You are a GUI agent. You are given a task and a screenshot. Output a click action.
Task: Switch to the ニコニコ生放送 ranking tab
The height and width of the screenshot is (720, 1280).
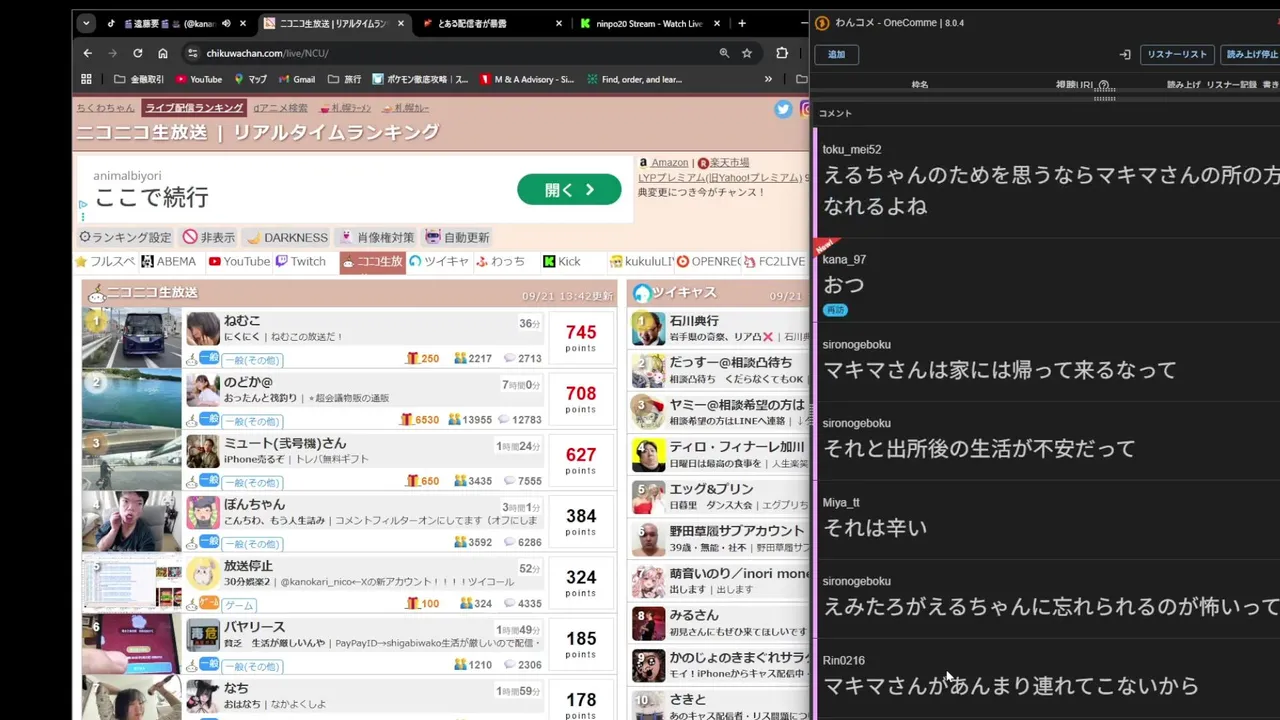coord(334,23)
